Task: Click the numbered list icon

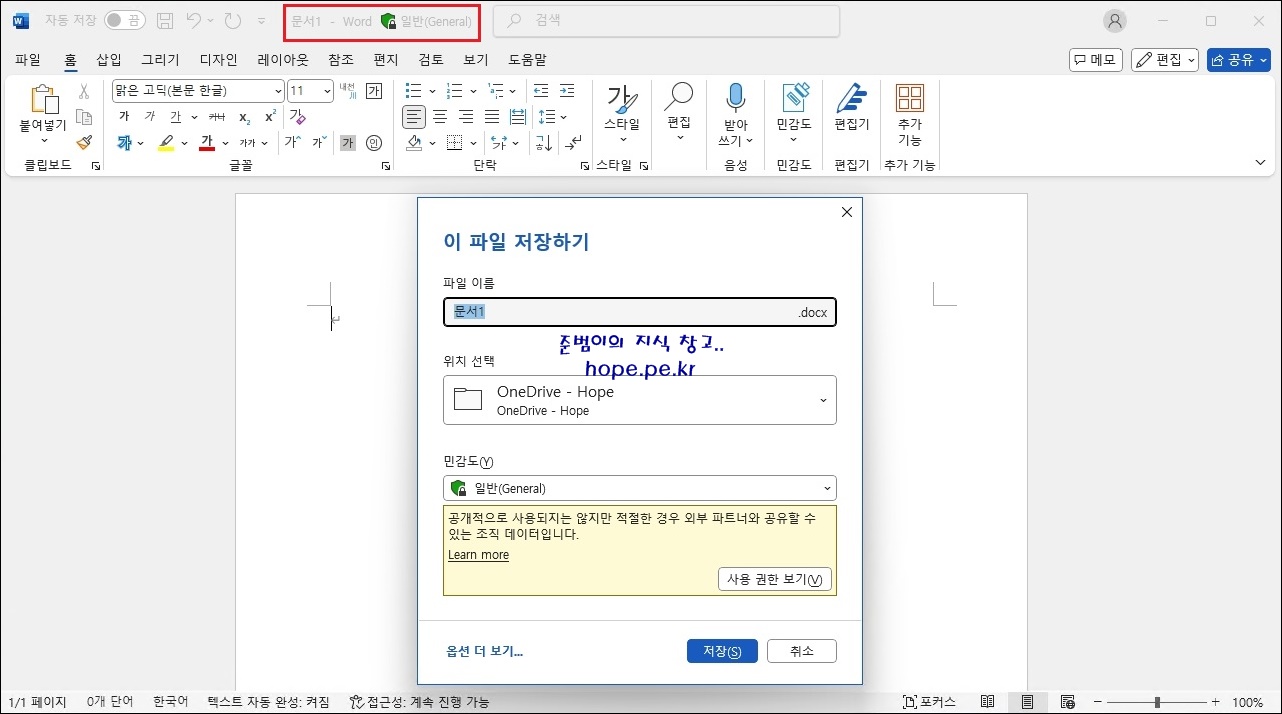Action: [454, 91]
